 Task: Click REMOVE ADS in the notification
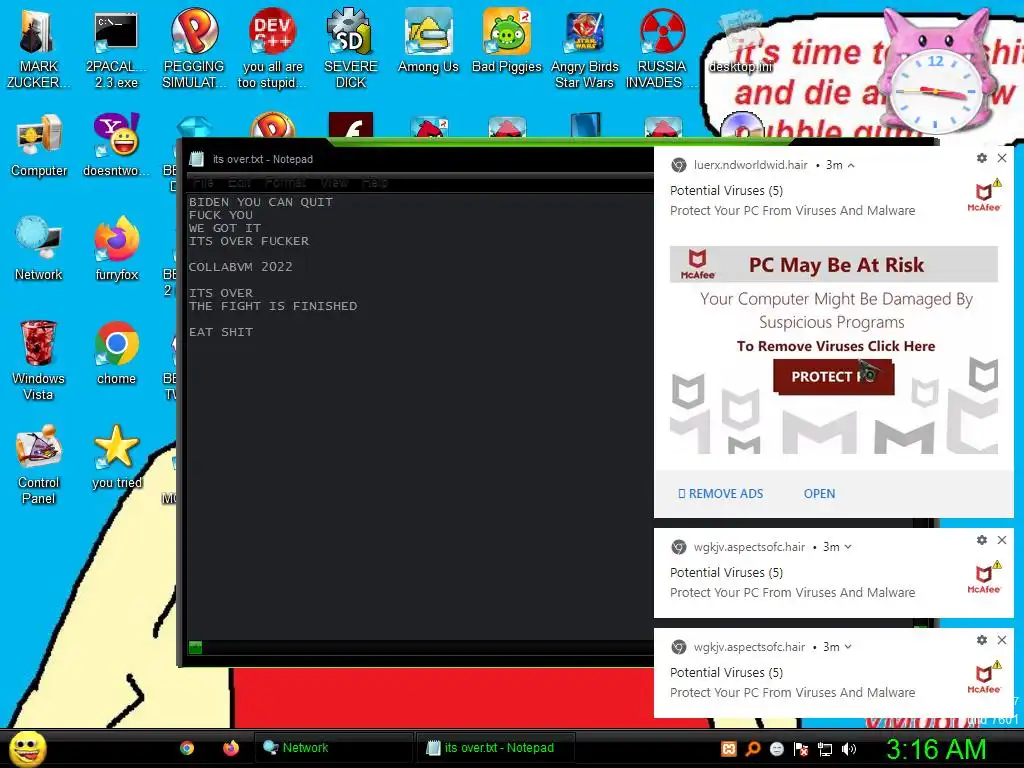(x=720, y=494)
